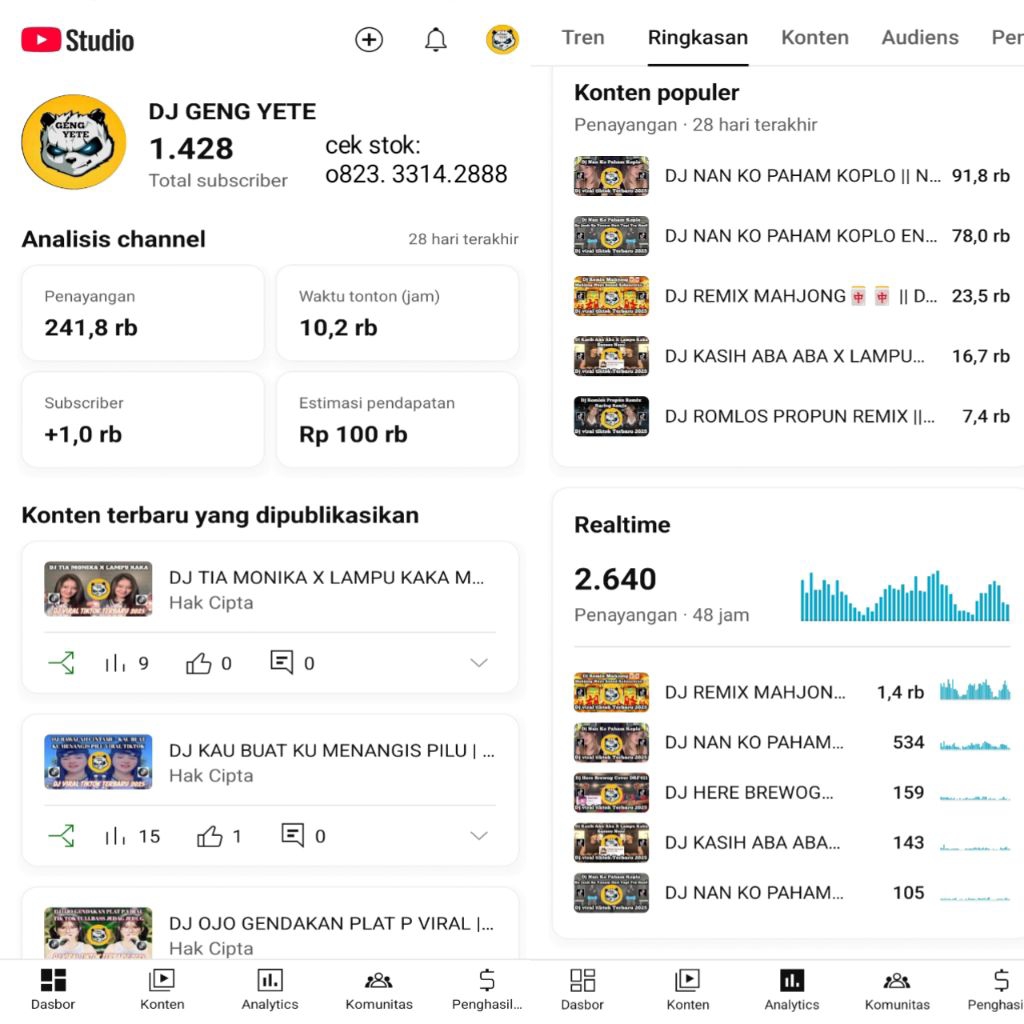
Task: Share the DJ TIA MONIKA video
Action: tap(61, 662)
